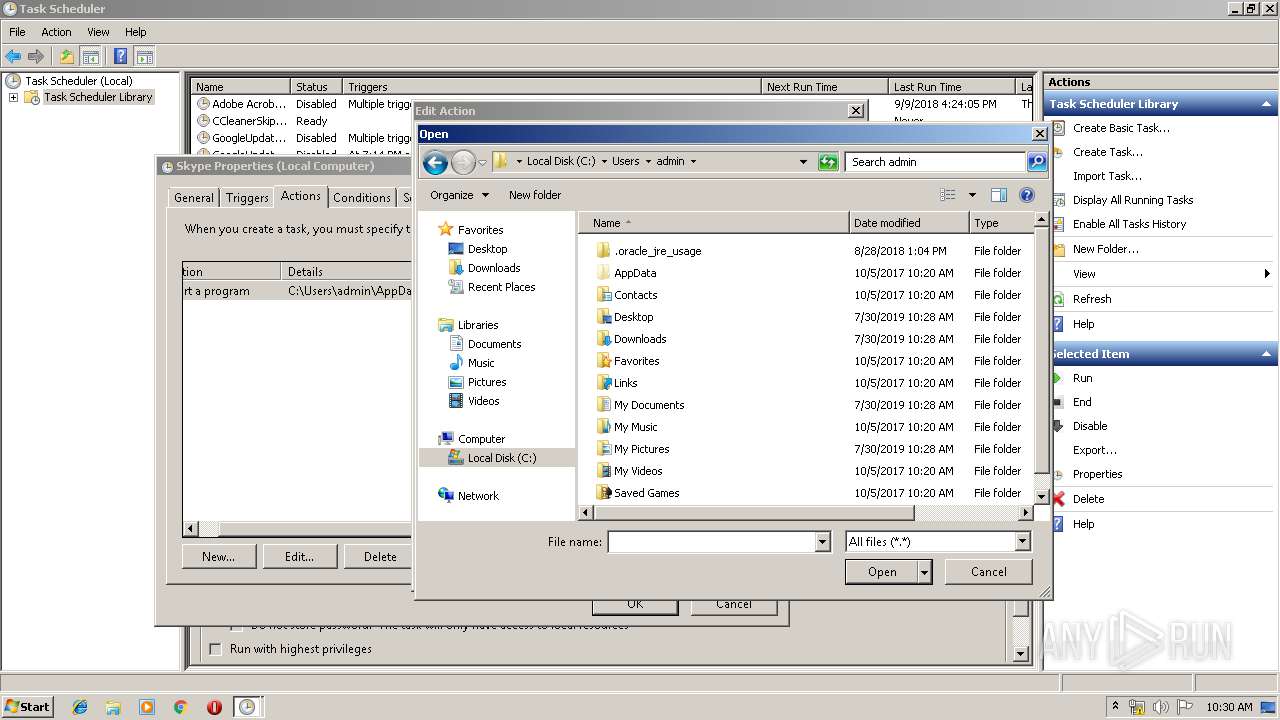
Task: Click the Open button
Action: [882, 572]
